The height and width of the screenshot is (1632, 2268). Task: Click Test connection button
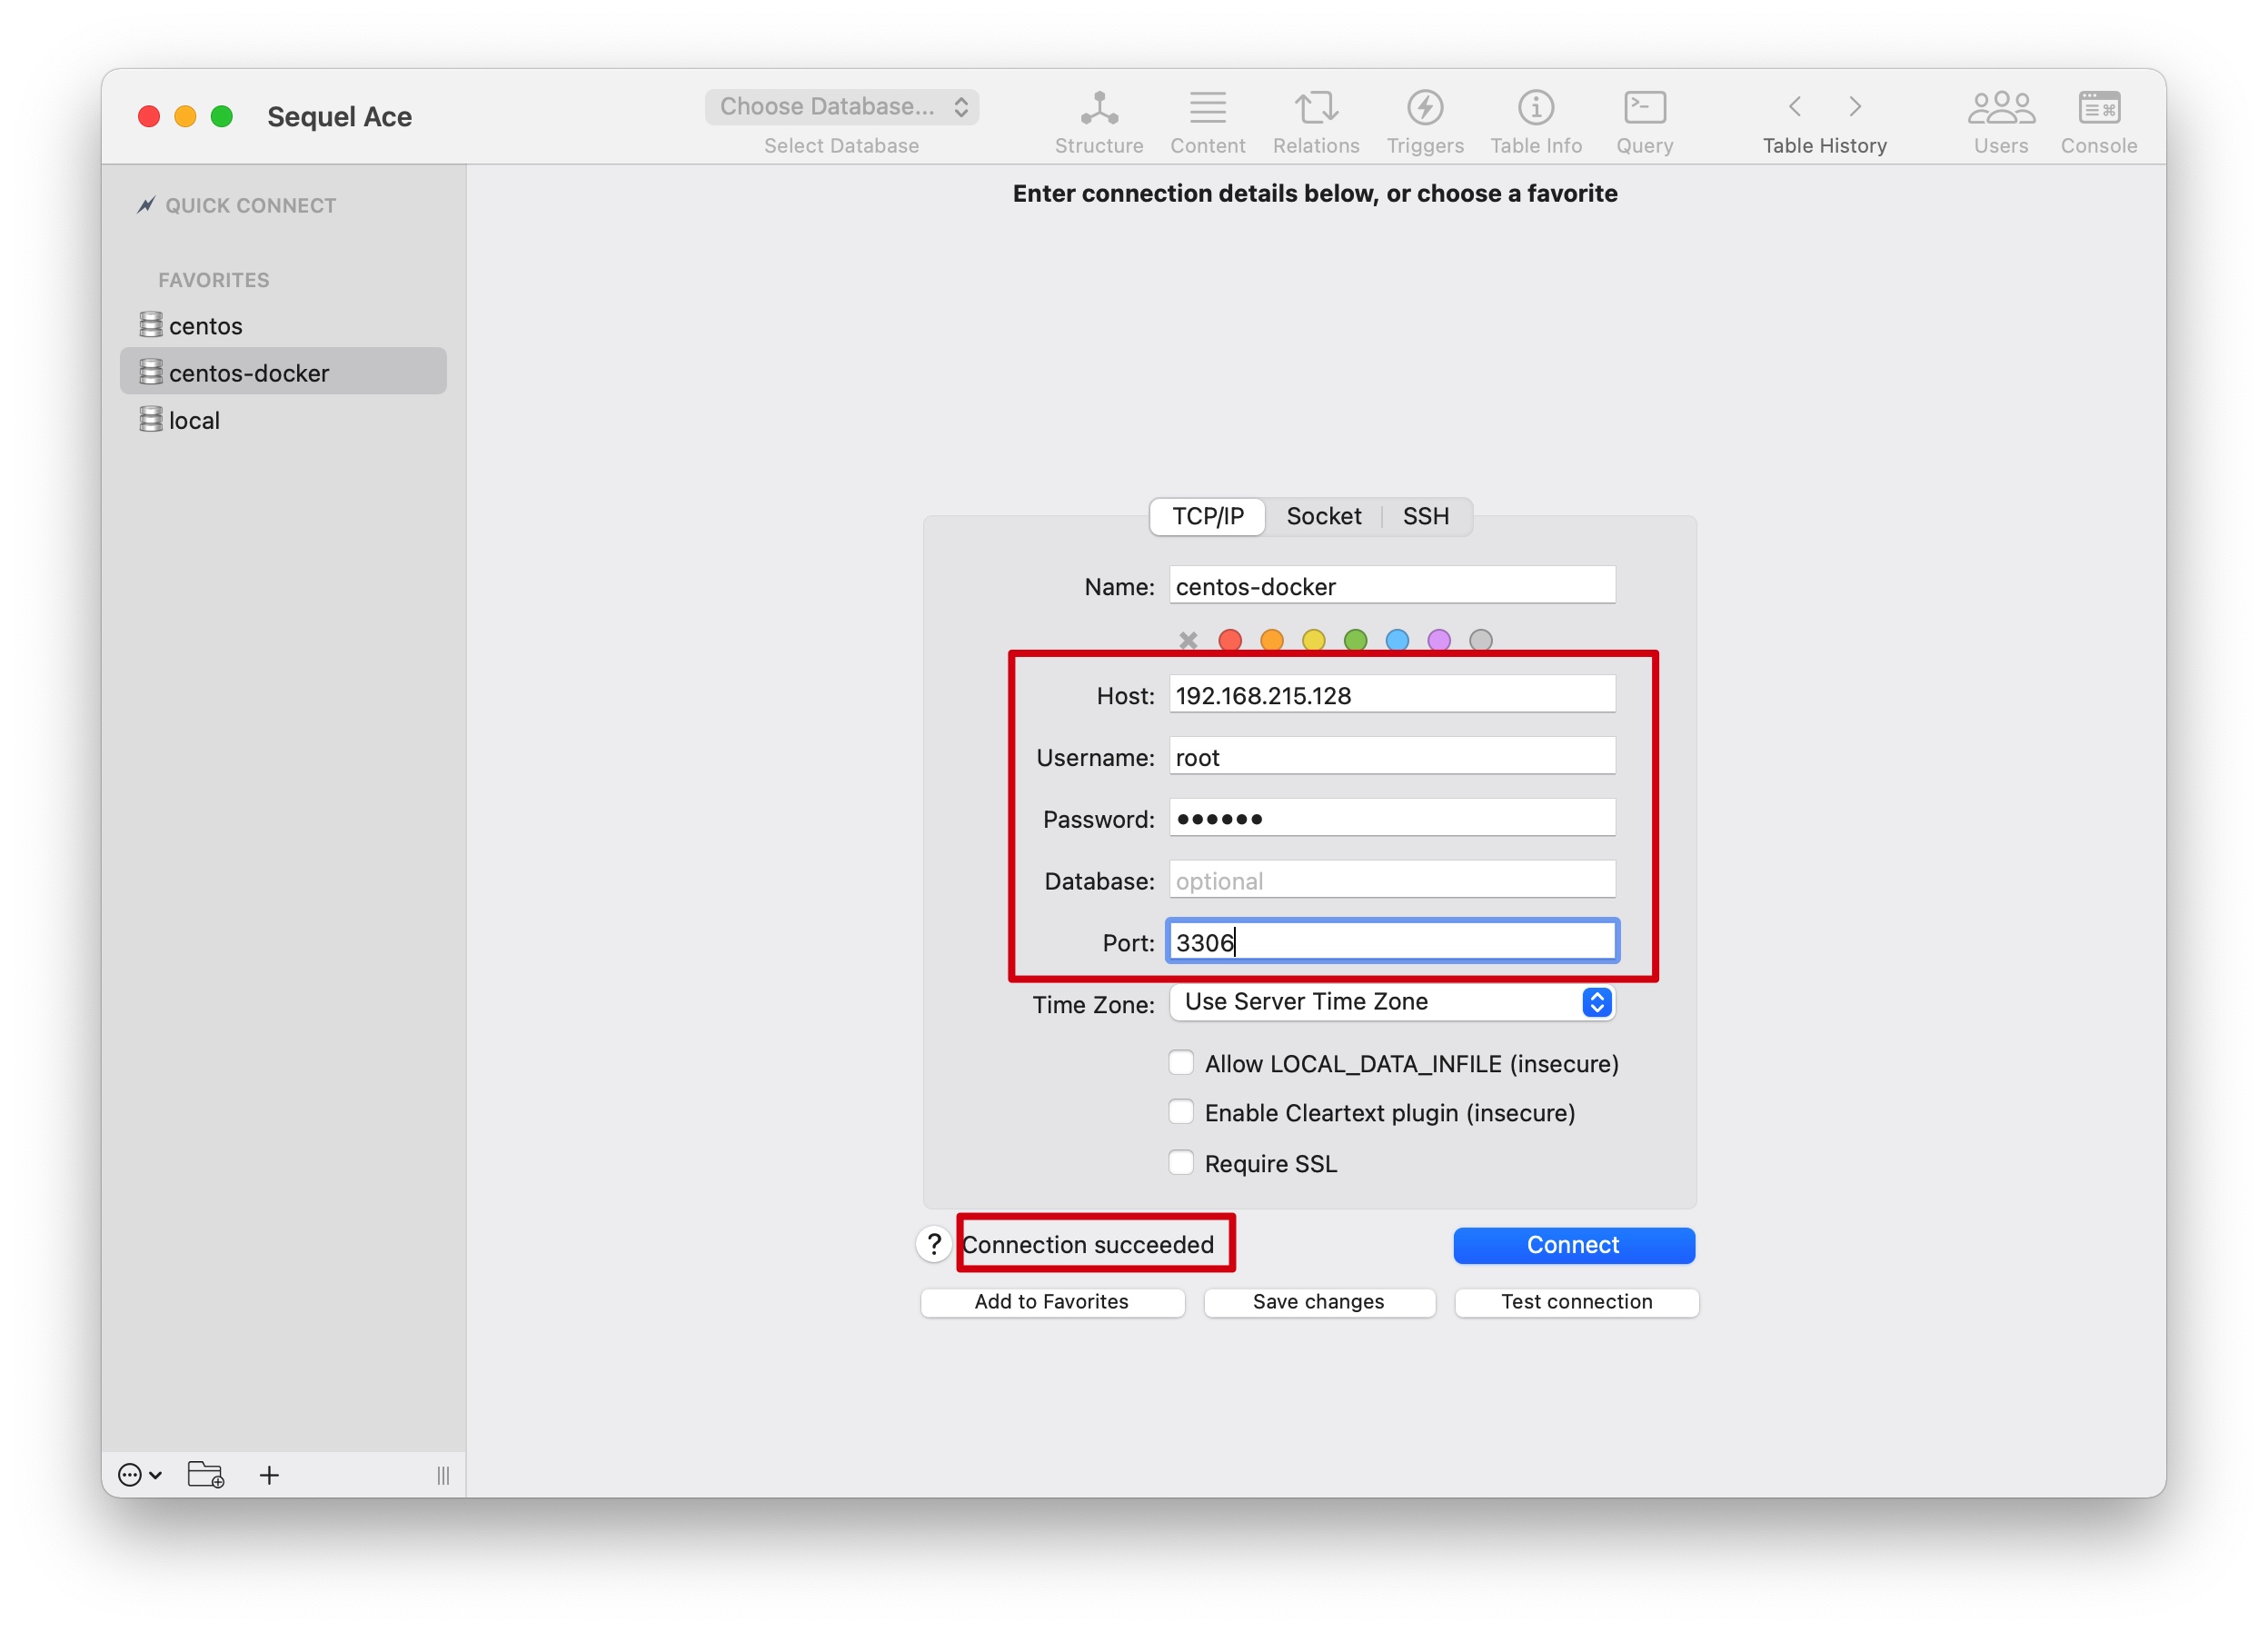coord(1577,1302)
